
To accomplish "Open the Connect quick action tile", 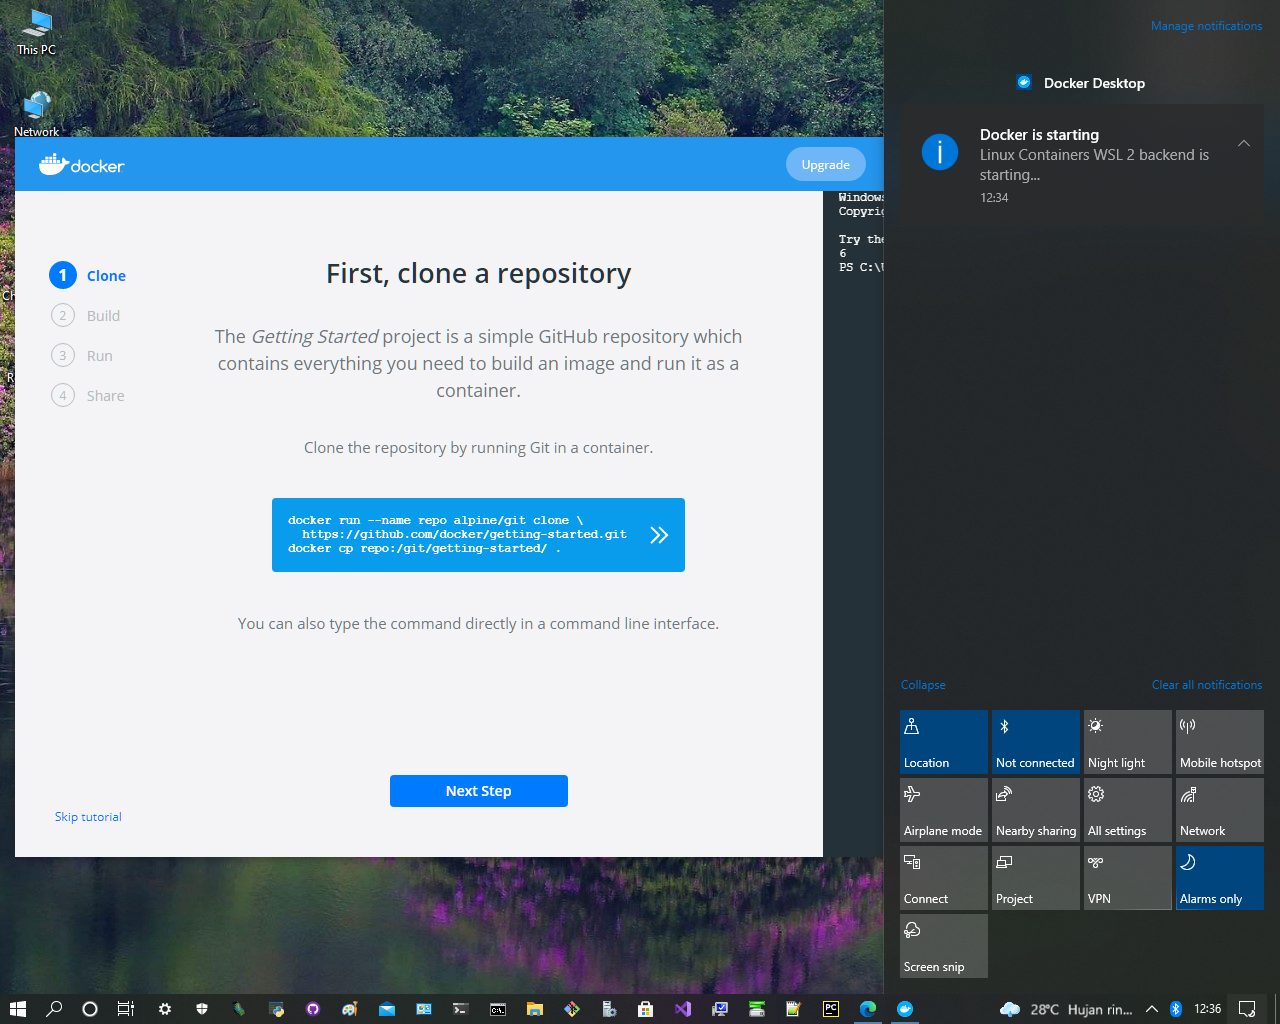I will (944, 877).
